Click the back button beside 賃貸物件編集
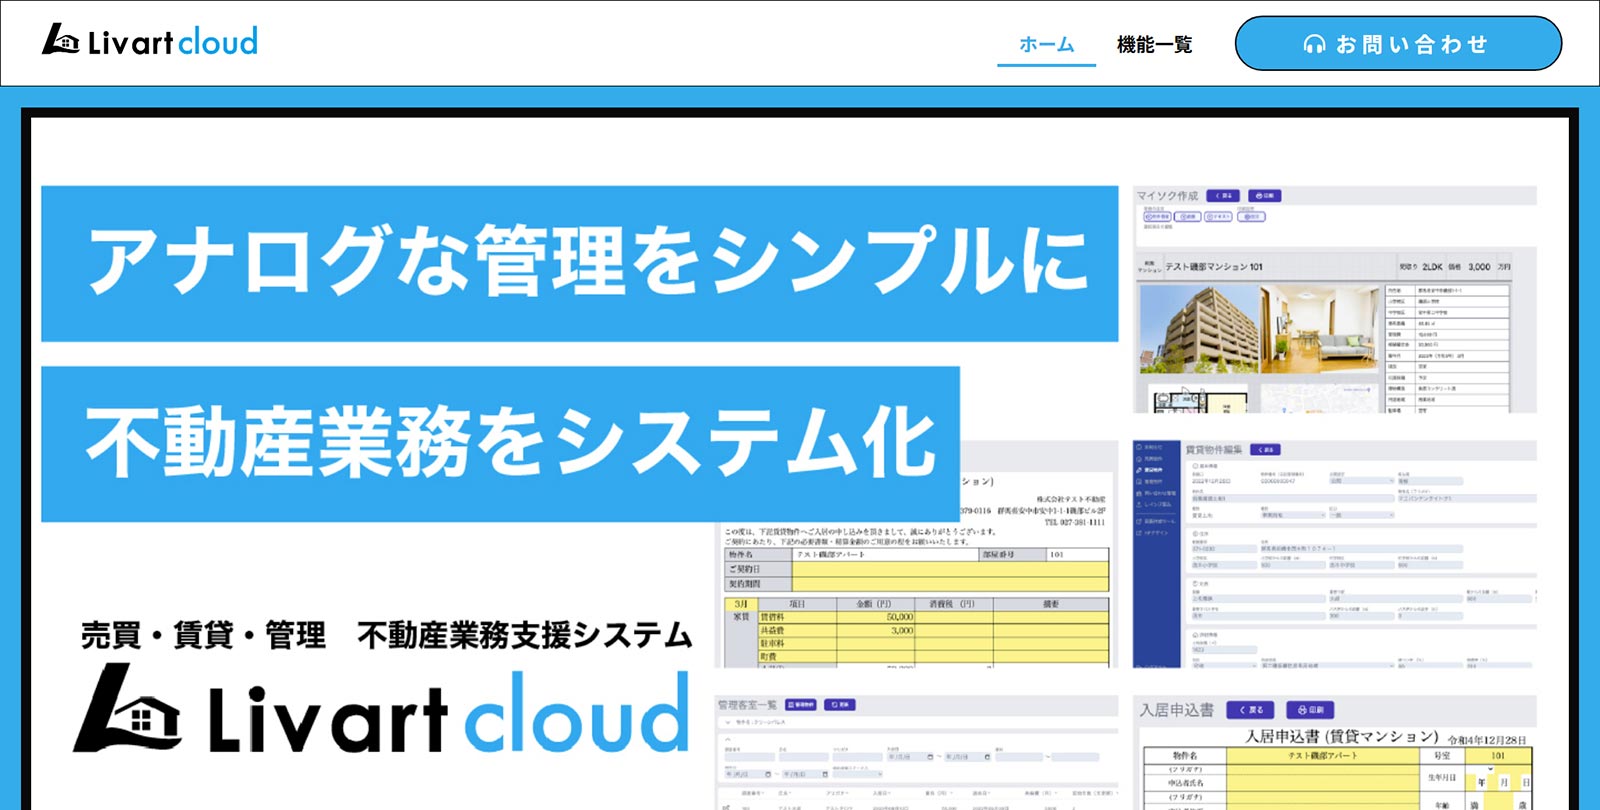This screenshot has height=810, width=1600. pos(1264,450)
